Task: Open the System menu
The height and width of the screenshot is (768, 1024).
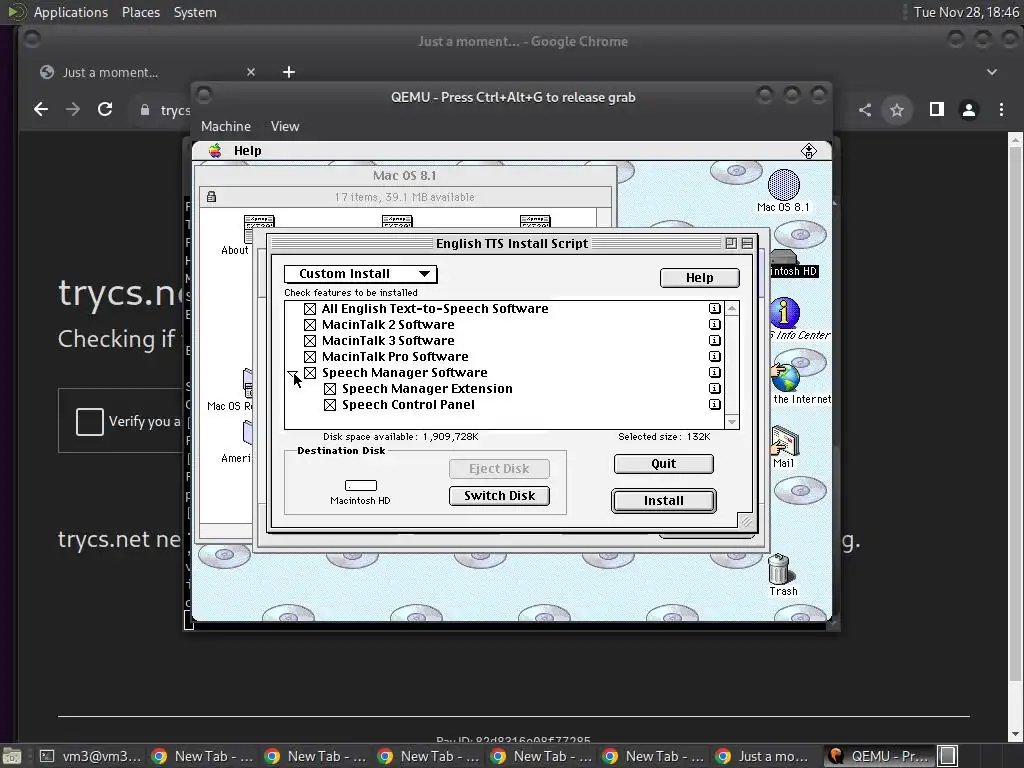Action: point(195,12)
